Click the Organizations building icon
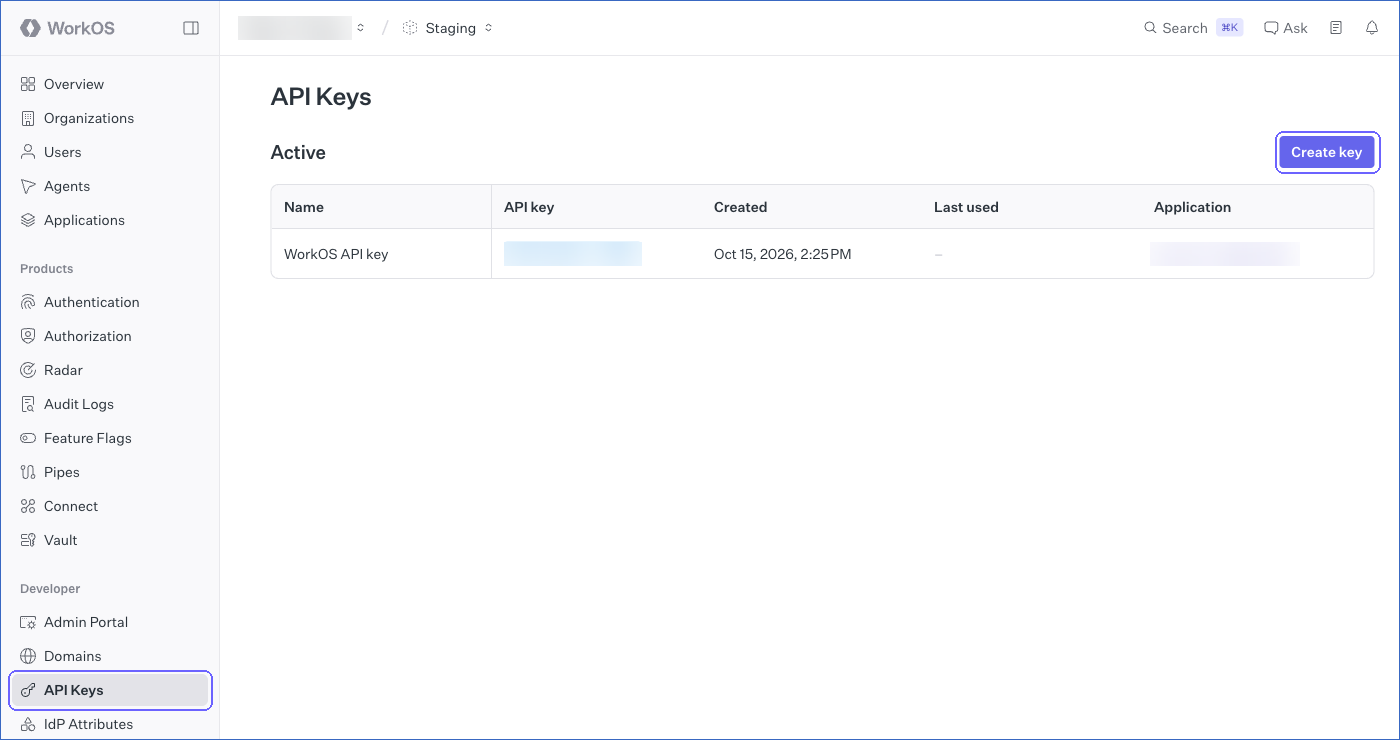Viewport: 1400px width, 740px height. click(28, 118)
